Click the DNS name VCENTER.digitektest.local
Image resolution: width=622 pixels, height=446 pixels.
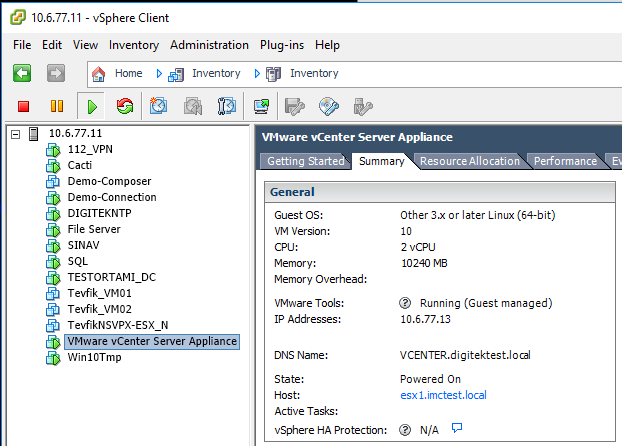coord(465,355)
